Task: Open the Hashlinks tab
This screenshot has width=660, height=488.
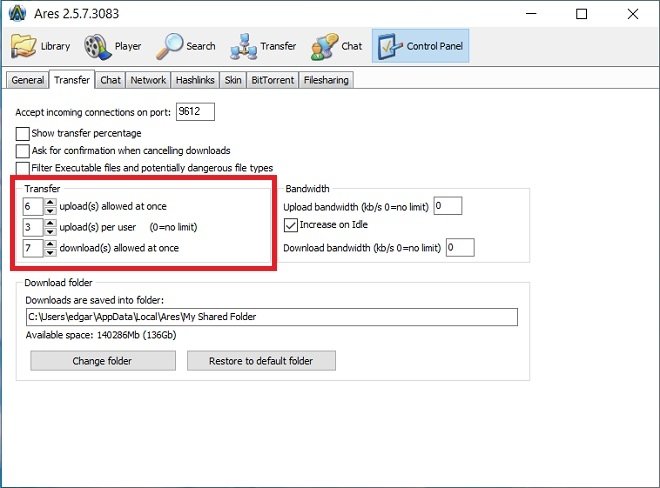Action: tap(195, 80)
